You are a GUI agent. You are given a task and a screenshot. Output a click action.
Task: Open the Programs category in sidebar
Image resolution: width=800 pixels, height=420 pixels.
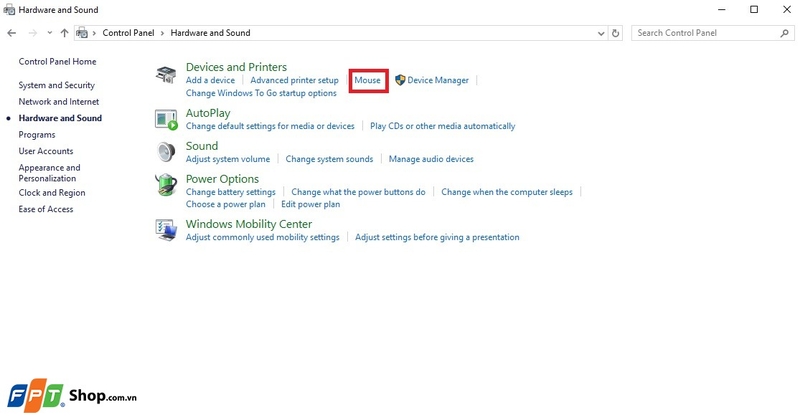(37, 135)
